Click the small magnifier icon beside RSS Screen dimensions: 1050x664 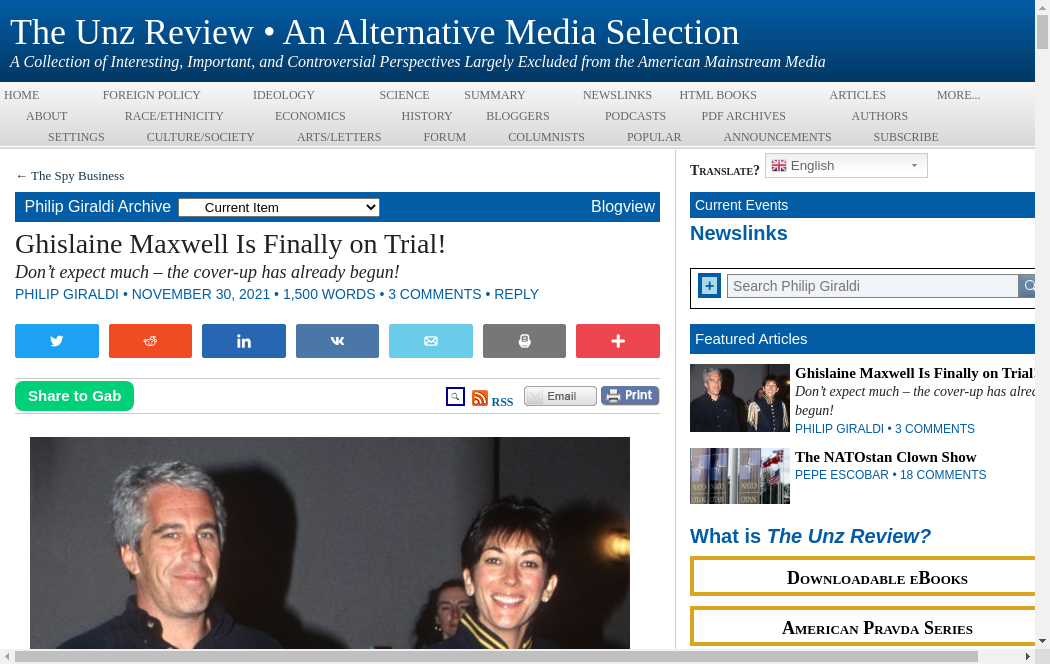click(x=455, y=397)
